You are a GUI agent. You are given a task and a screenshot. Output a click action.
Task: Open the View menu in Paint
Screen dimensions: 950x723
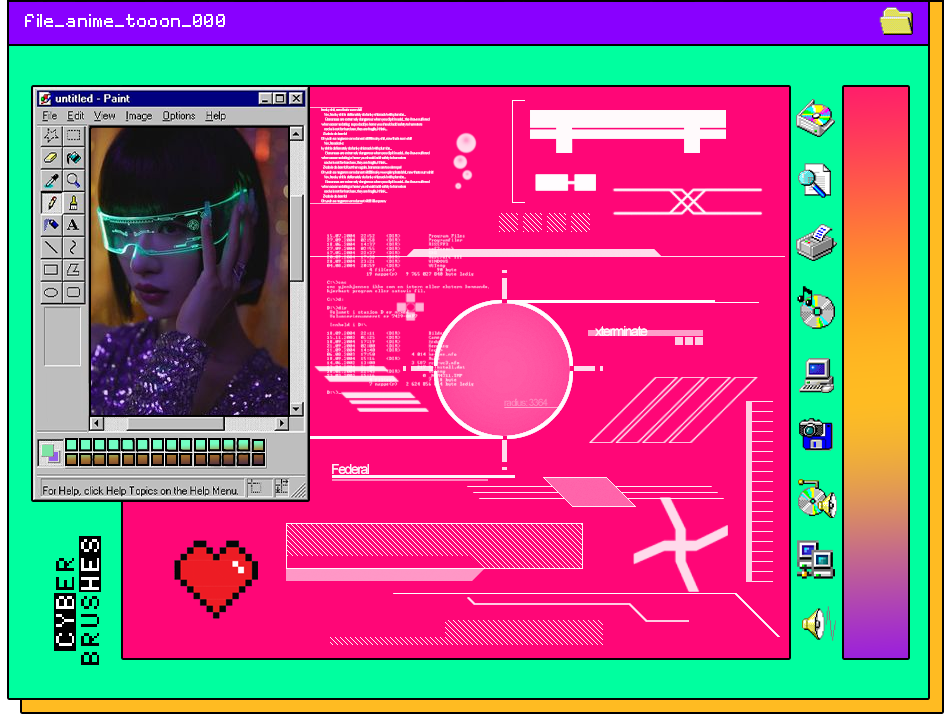104,116
